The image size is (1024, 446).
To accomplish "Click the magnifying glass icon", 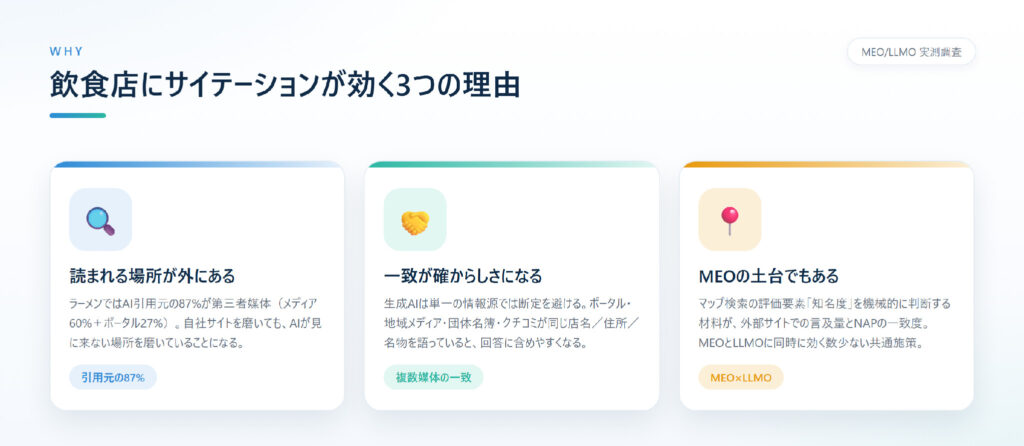I will coord(101,220).
